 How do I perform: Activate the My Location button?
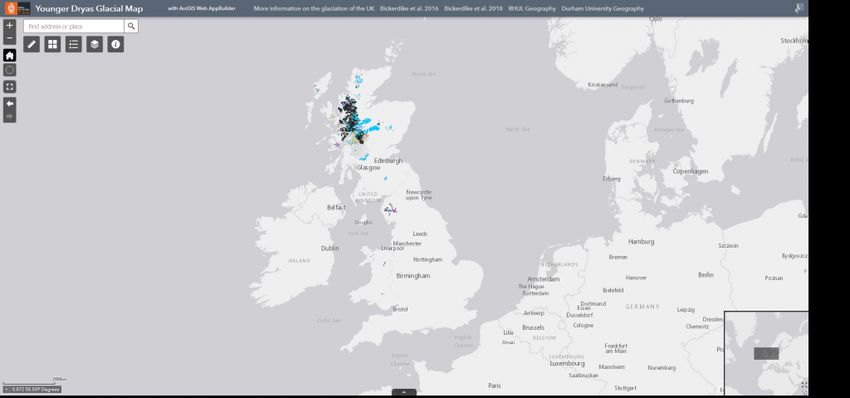[x=10, y=70]
